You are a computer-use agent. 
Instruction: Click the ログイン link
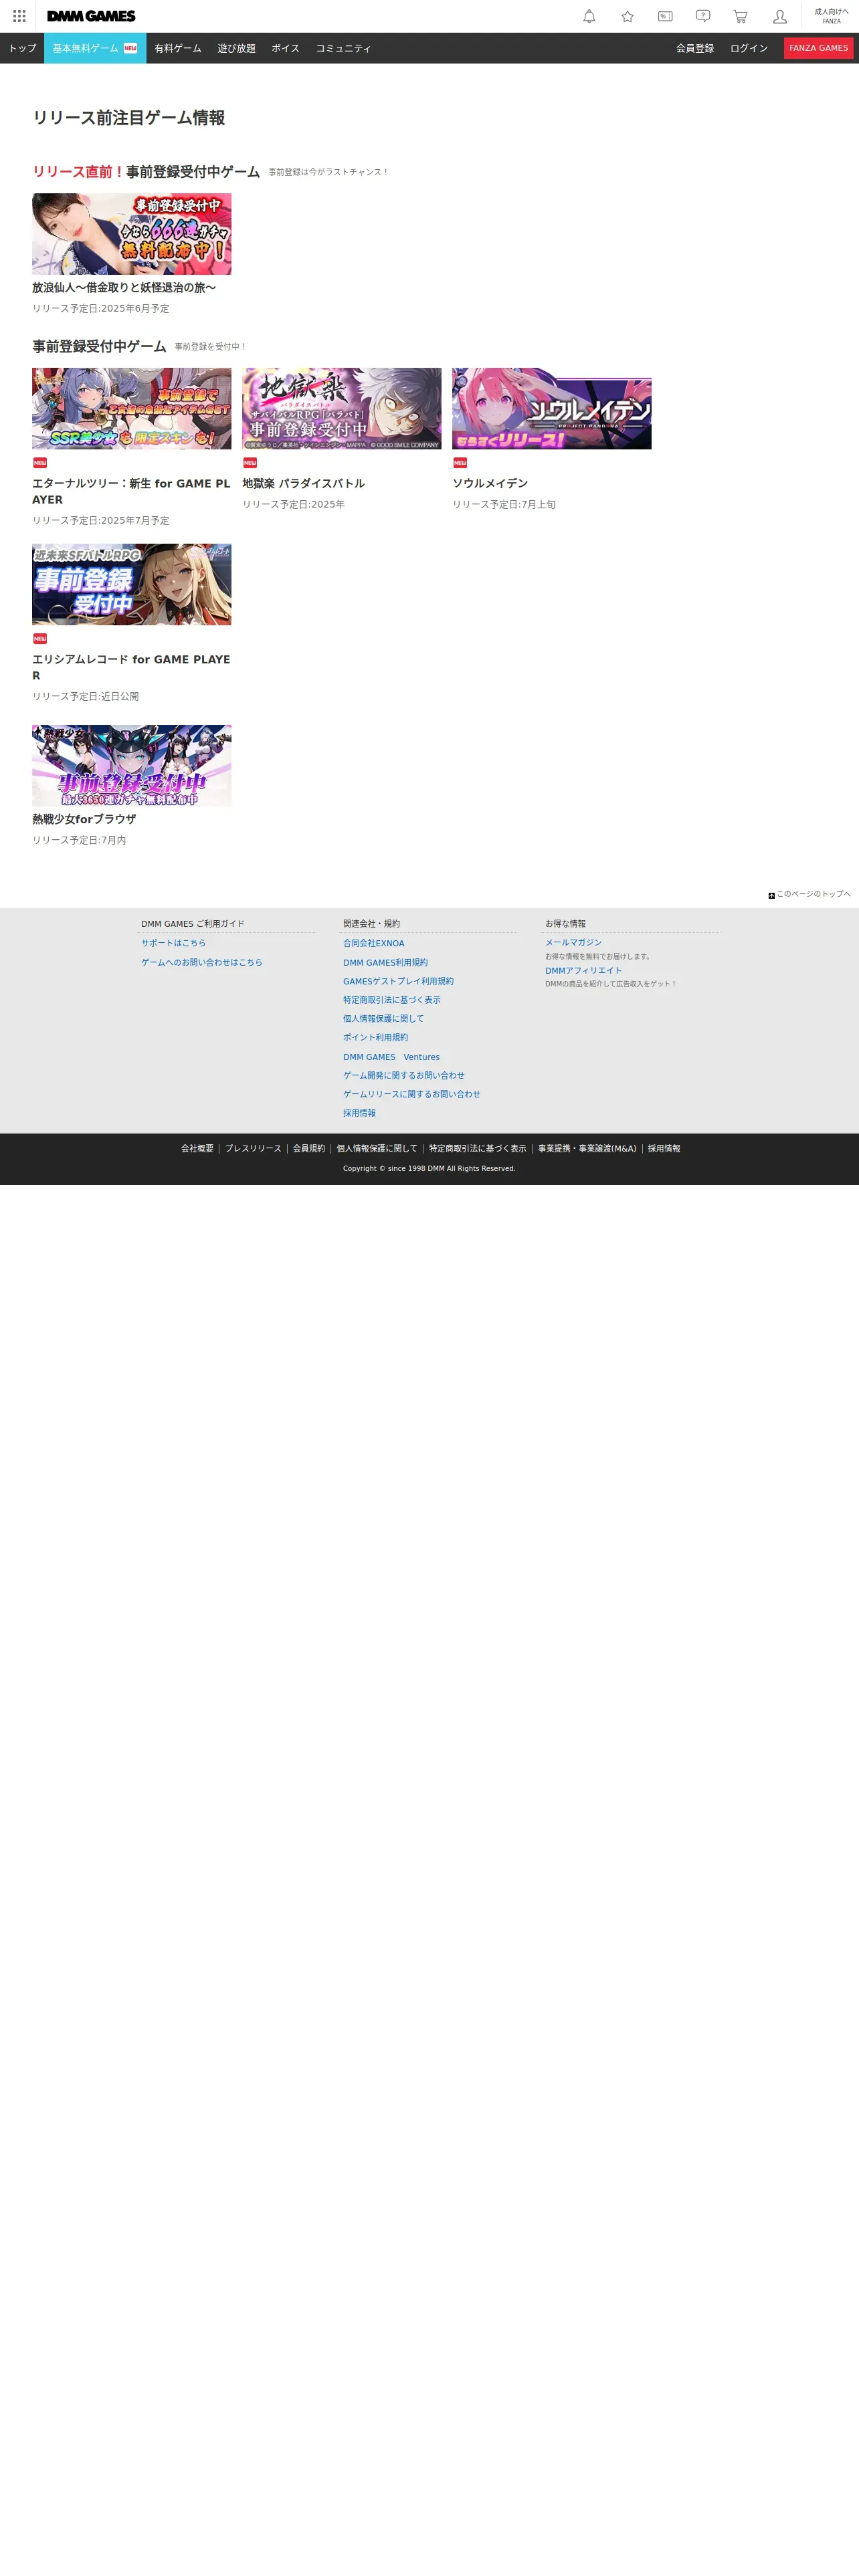pos(749,48)
